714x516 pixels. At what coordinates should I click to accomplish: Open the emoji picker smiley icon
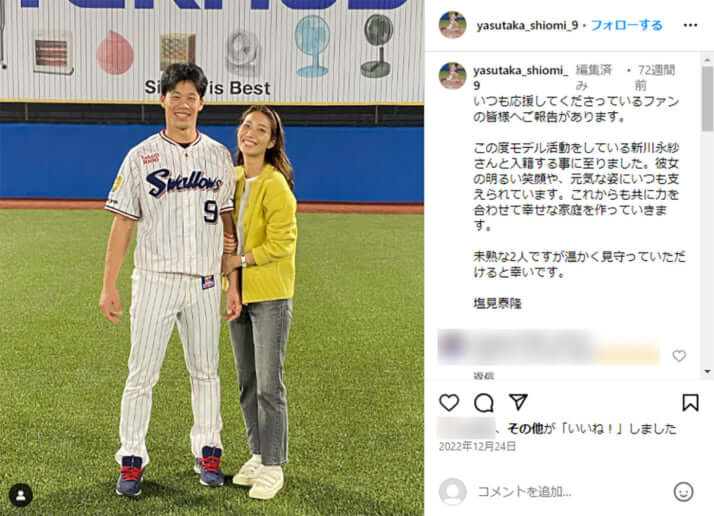pos(683,491)
